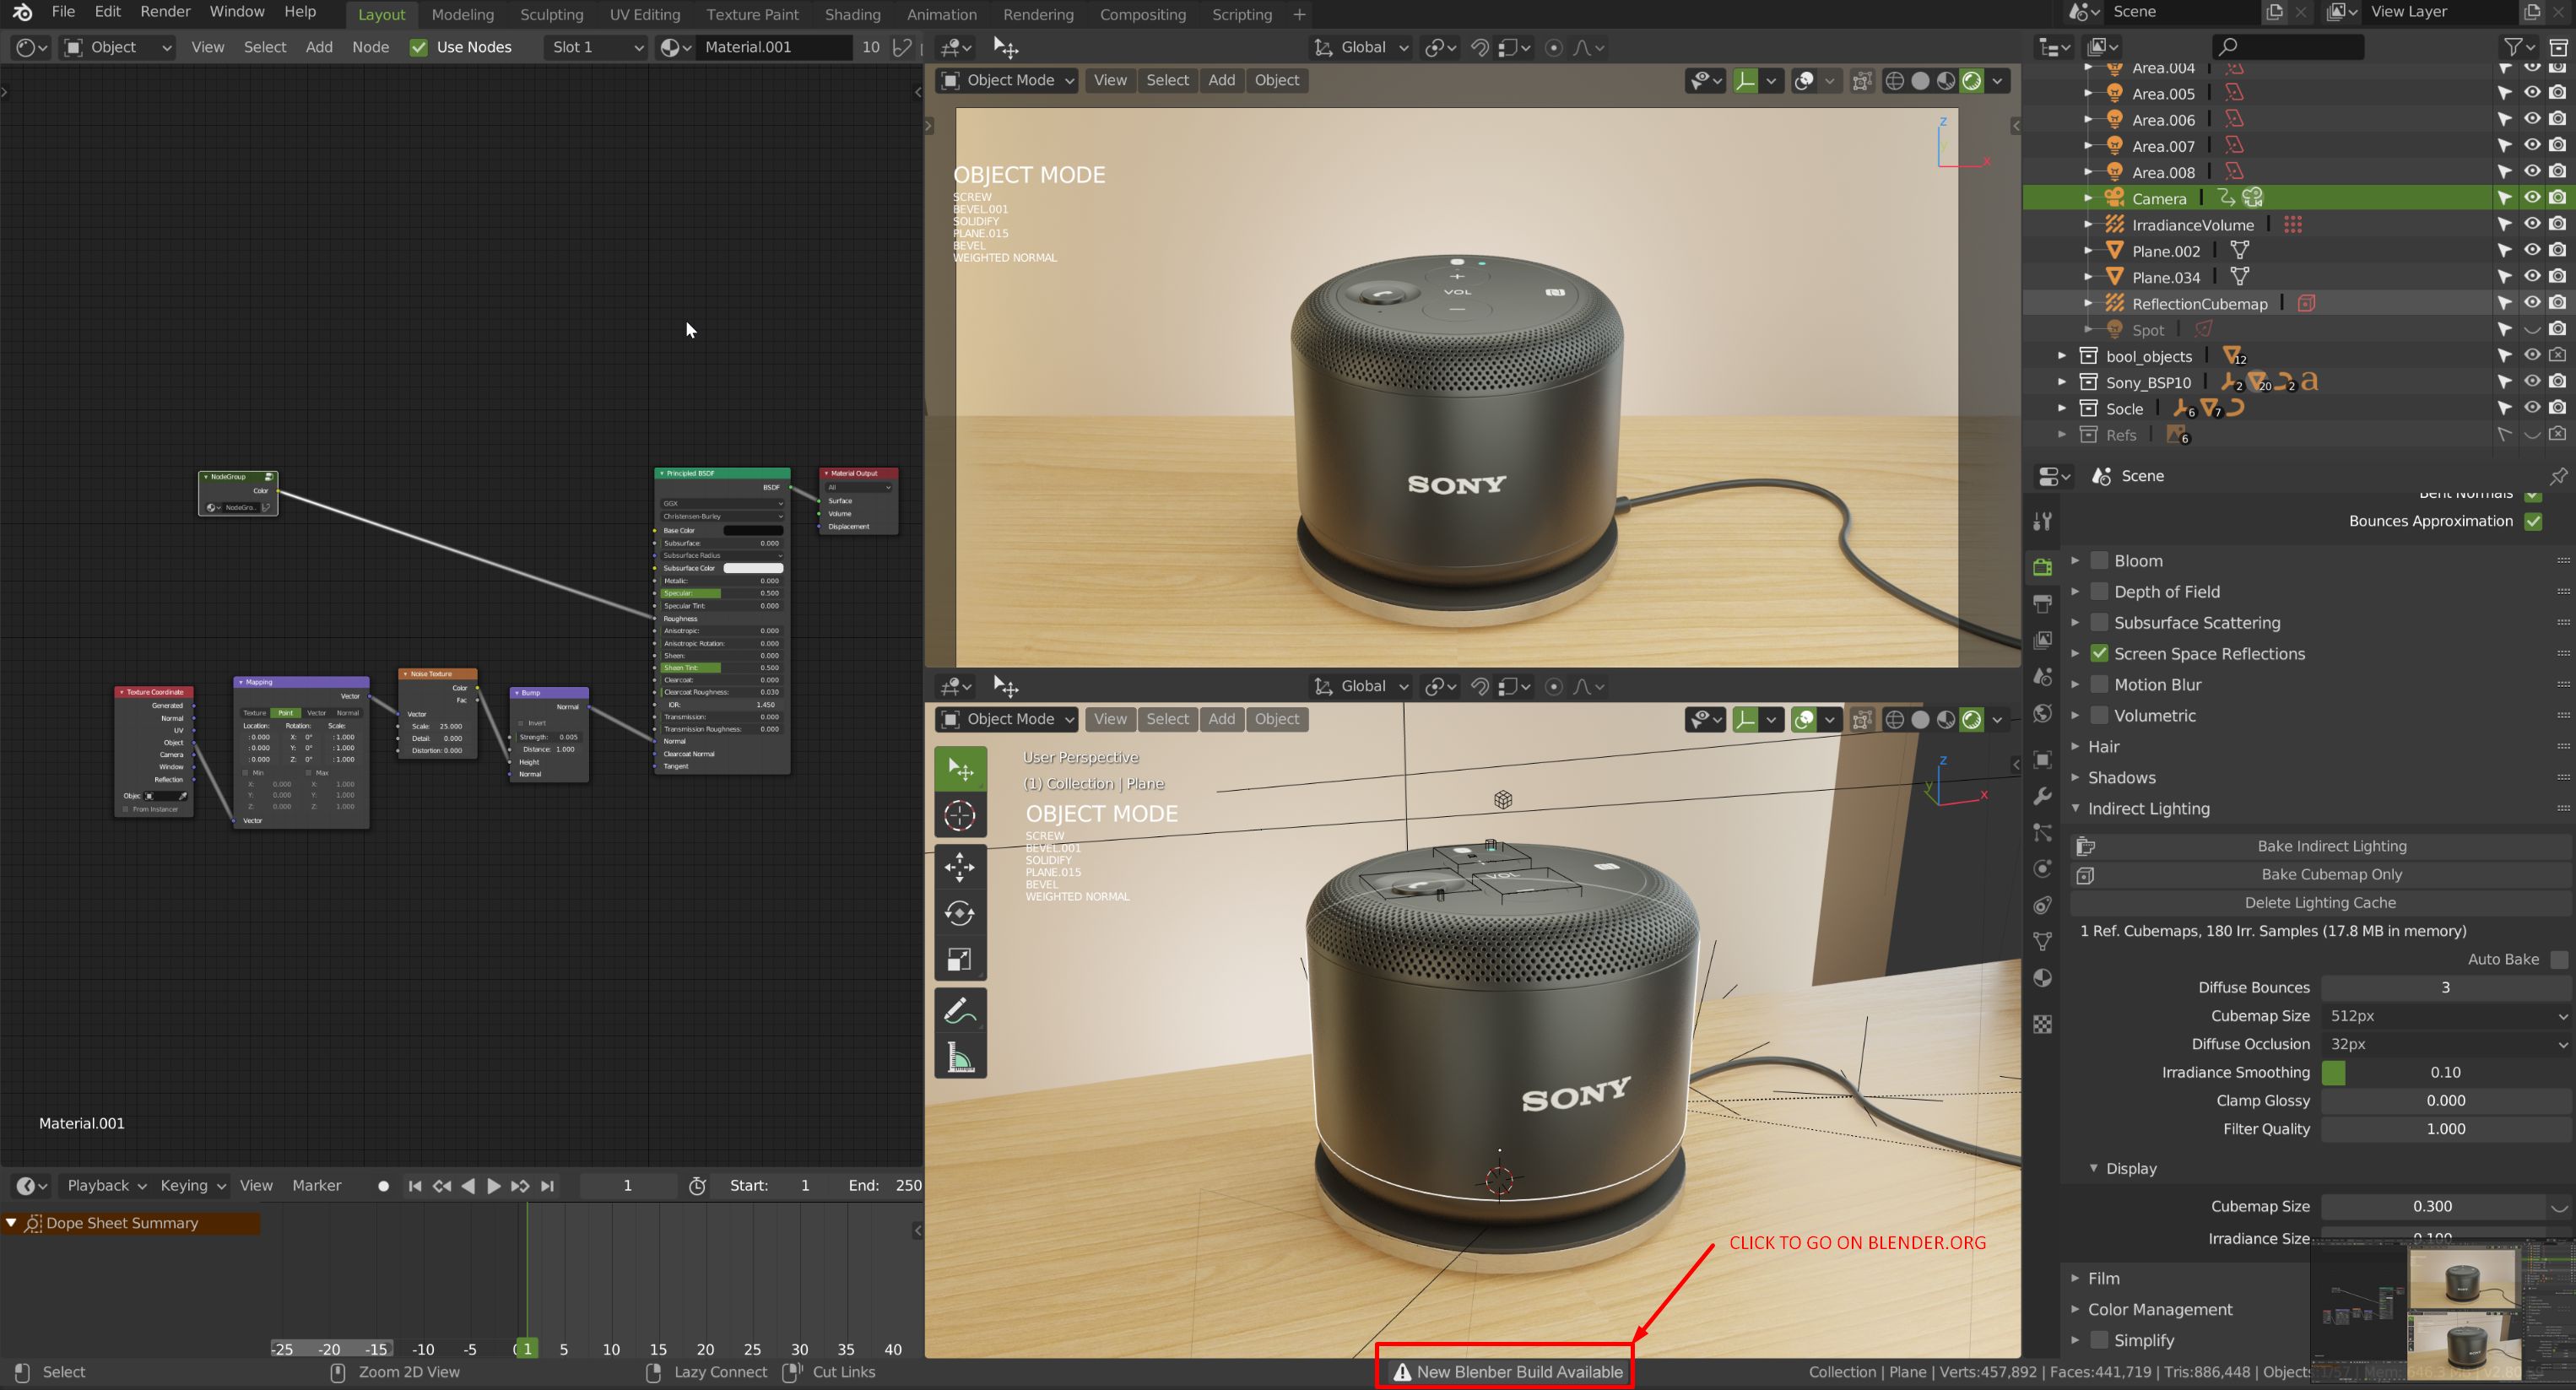
Task: Open material Slot 1 dropdown
Action: [x=596, y=47]
